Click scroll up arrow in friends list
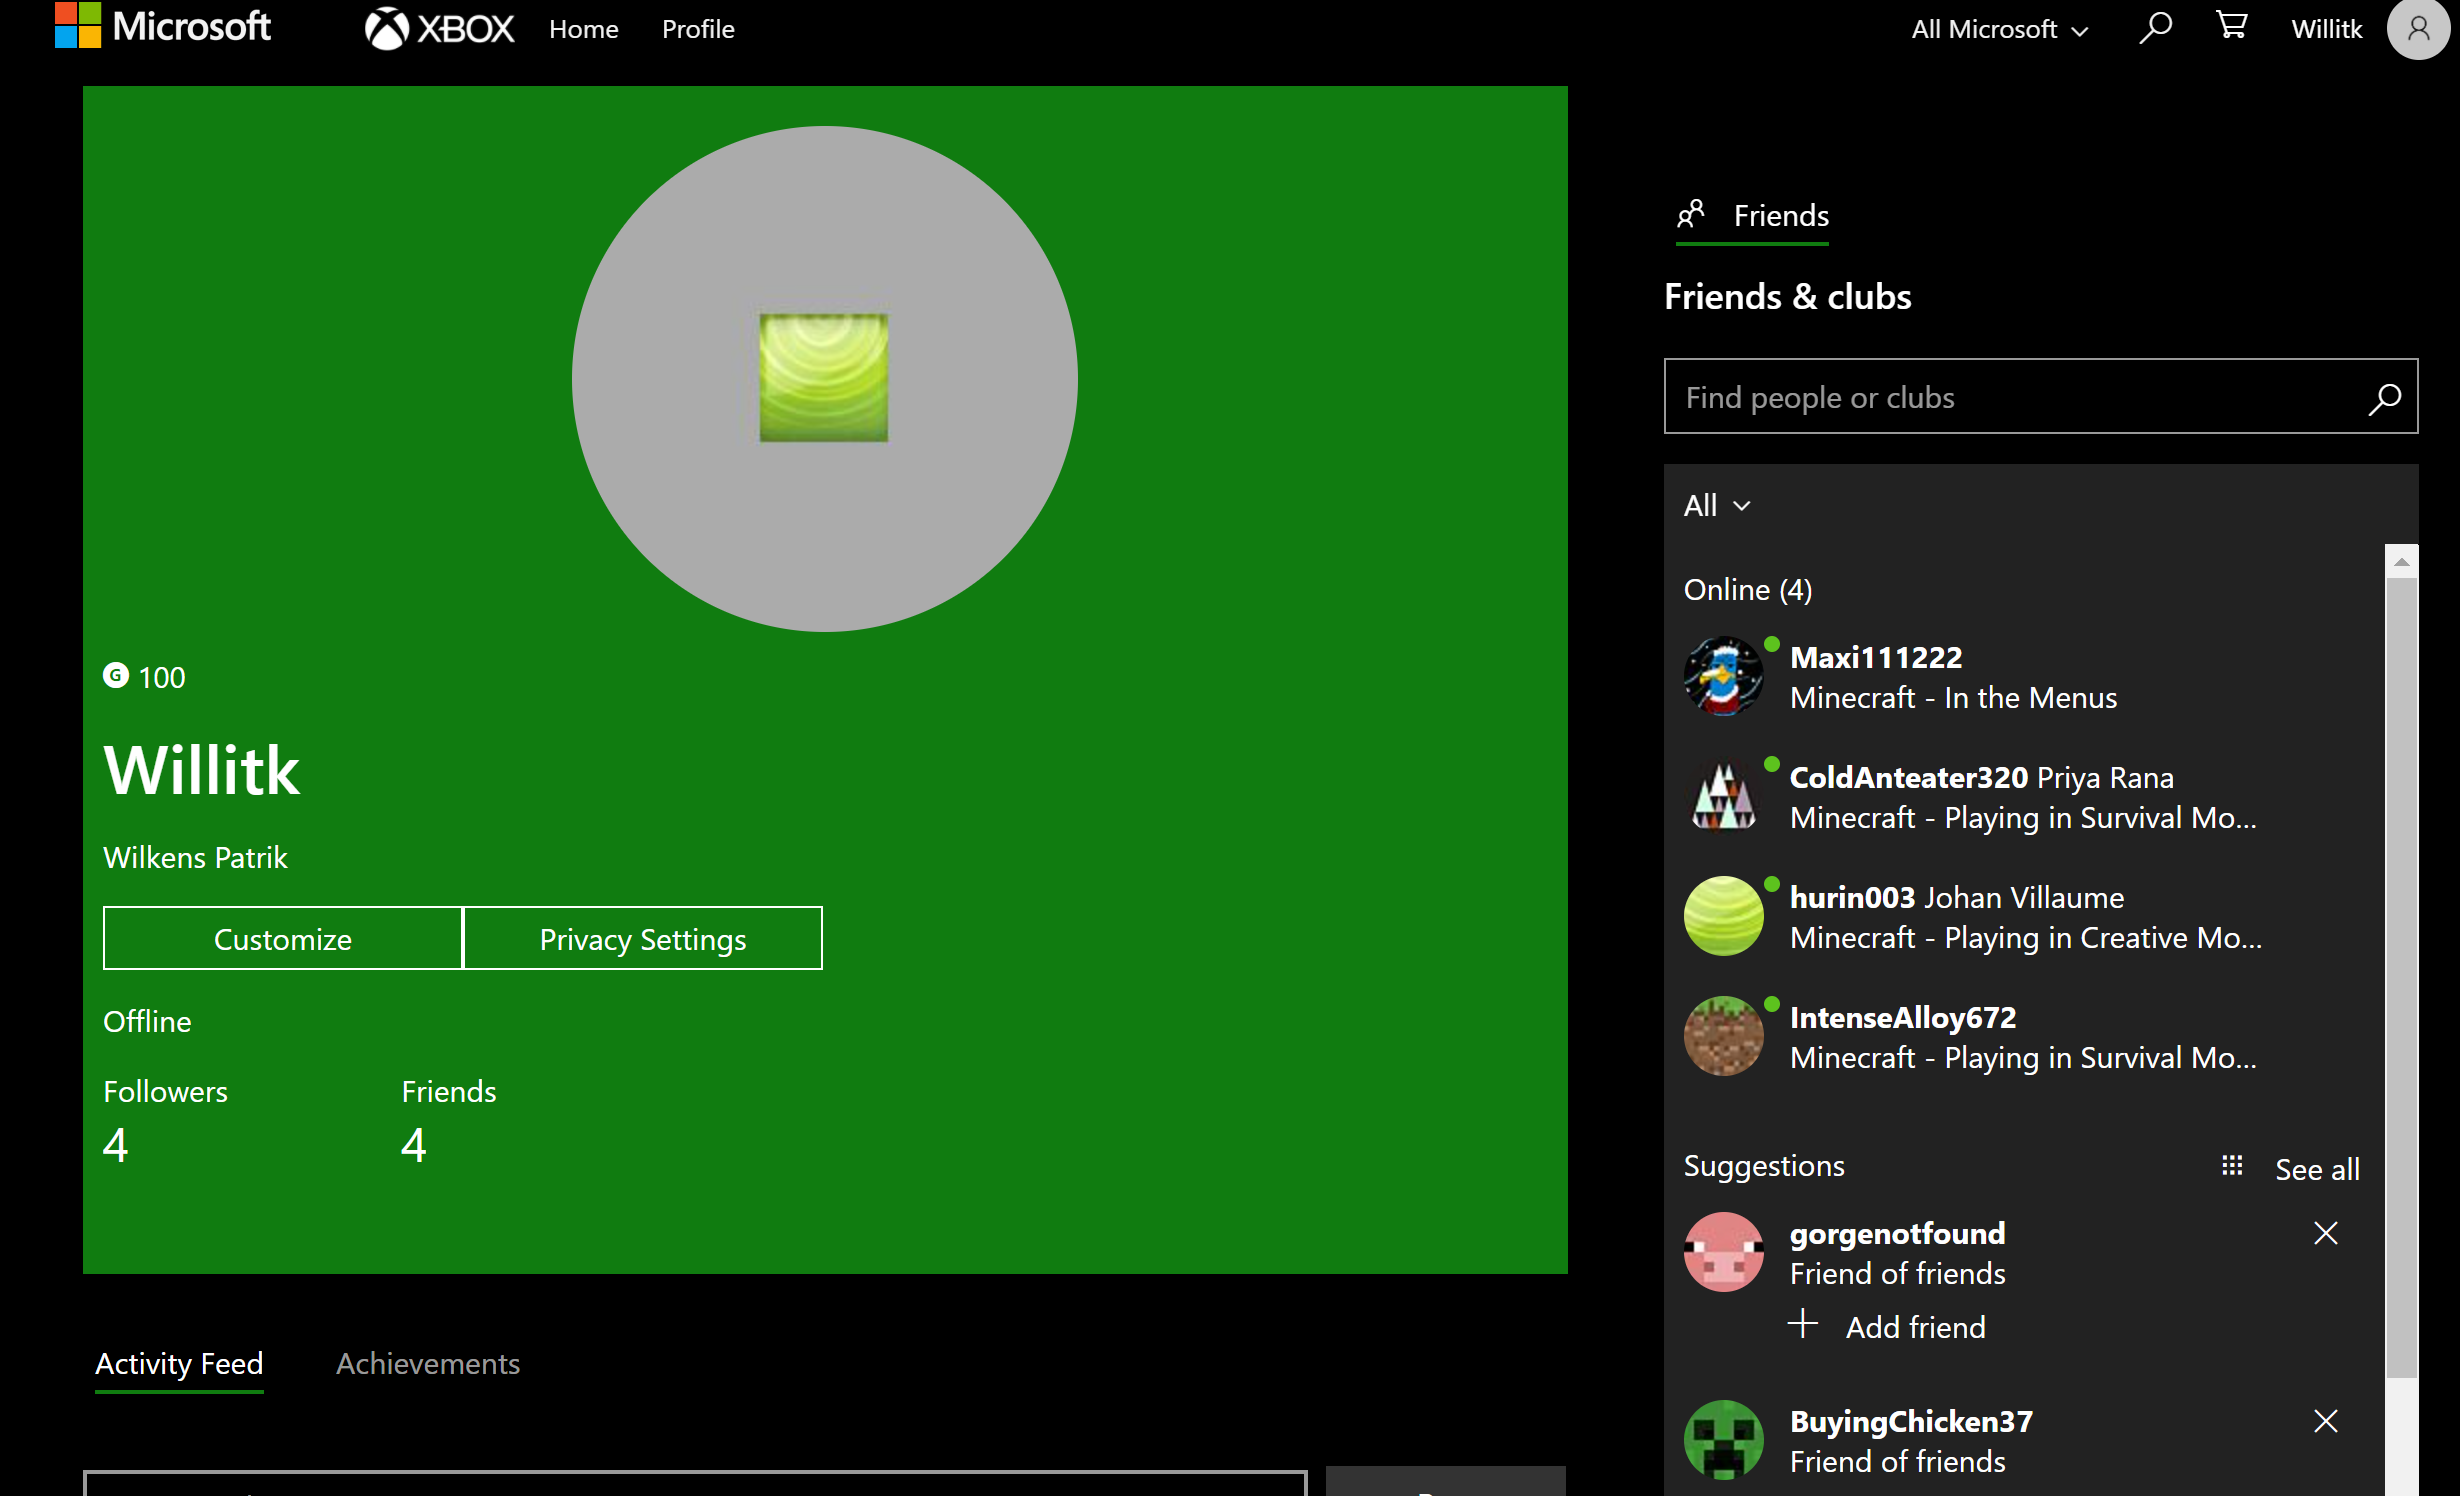Image resolution: width=2460 pixels, height=1496 pixels. tap(2401, 562)
